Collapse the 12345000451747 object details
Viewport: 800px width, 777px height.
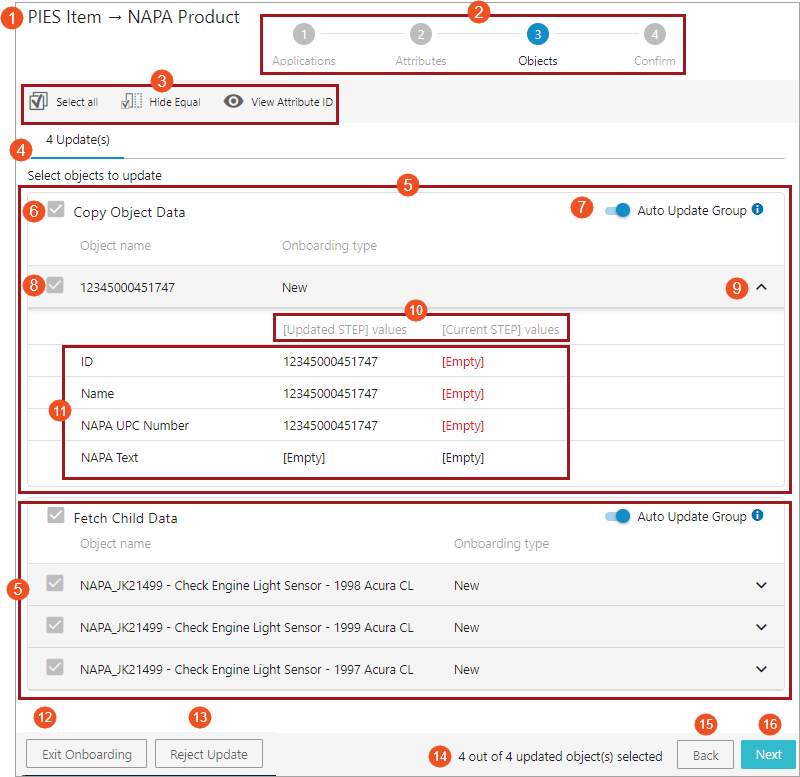(x=761, y=287)
